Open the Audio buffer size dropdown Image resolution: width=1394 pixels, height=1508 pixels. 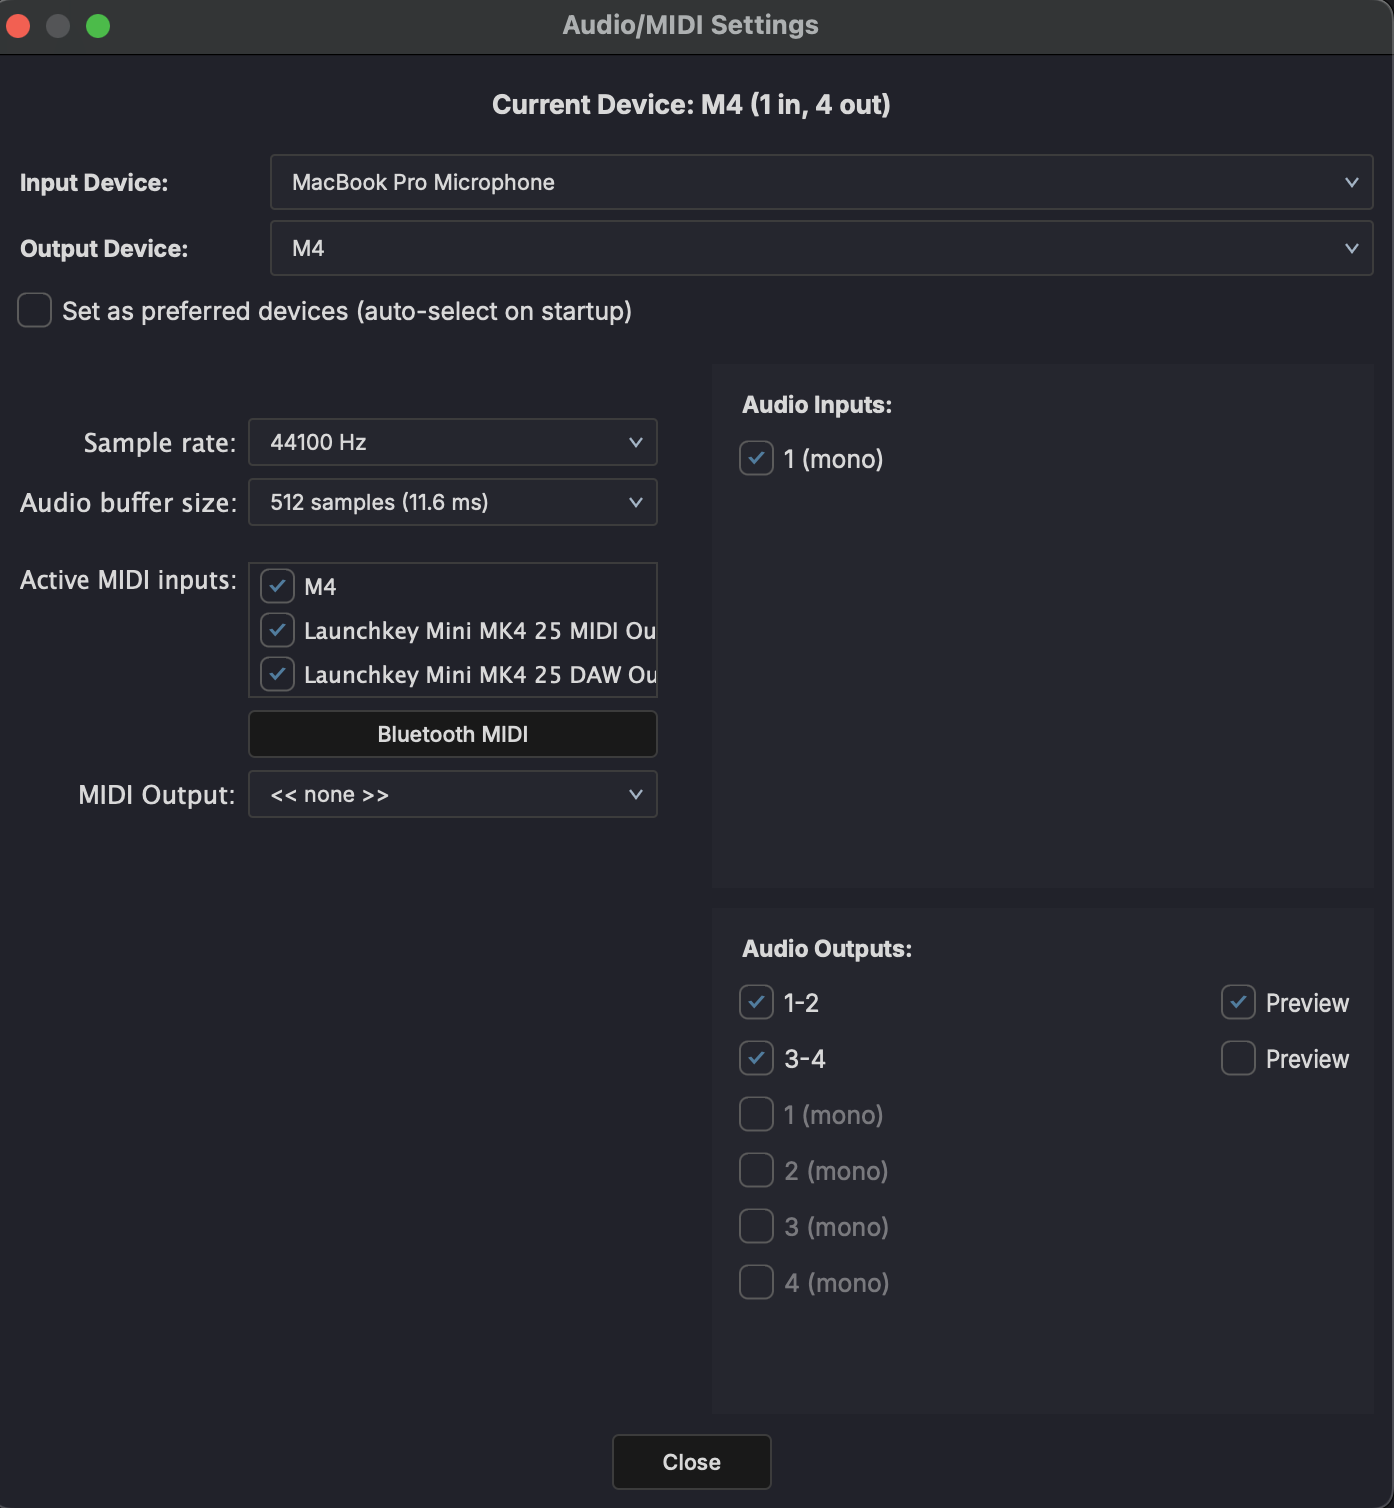click(x=452, y=502)
